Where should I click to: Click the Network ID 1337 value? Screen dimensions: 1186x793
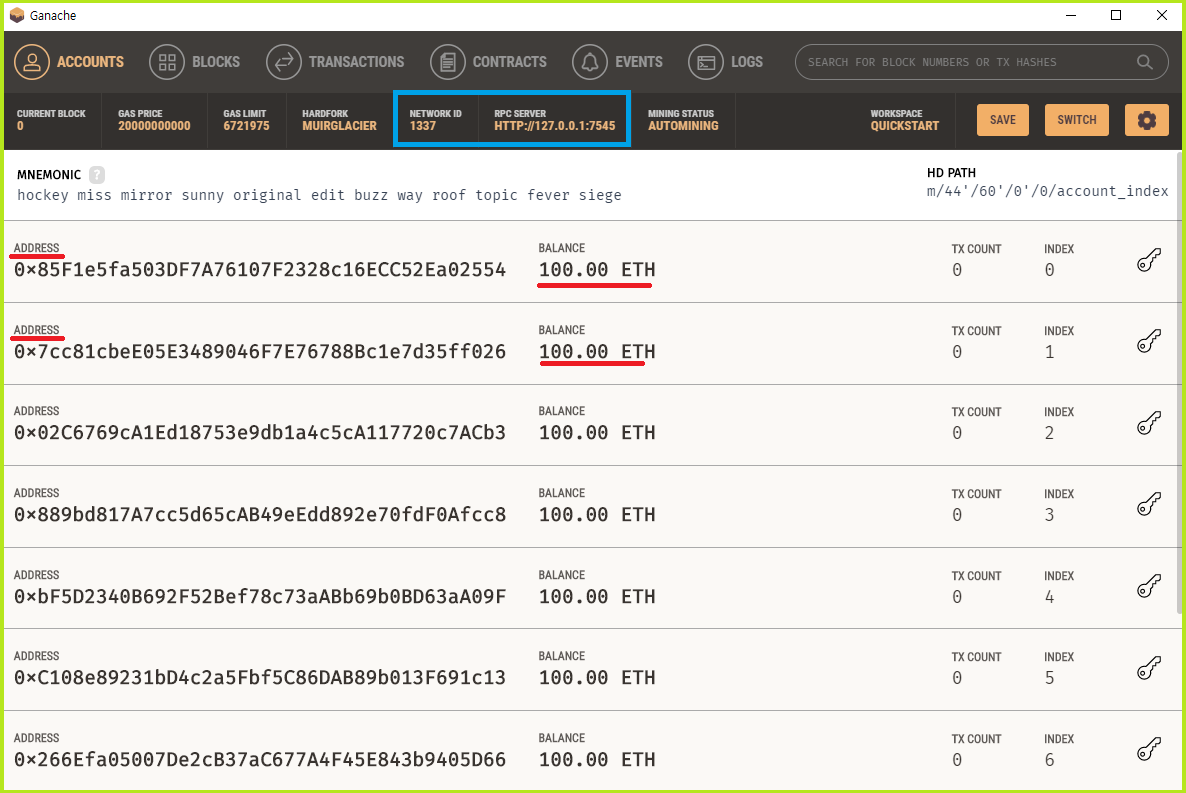click(x=423, y=126)
